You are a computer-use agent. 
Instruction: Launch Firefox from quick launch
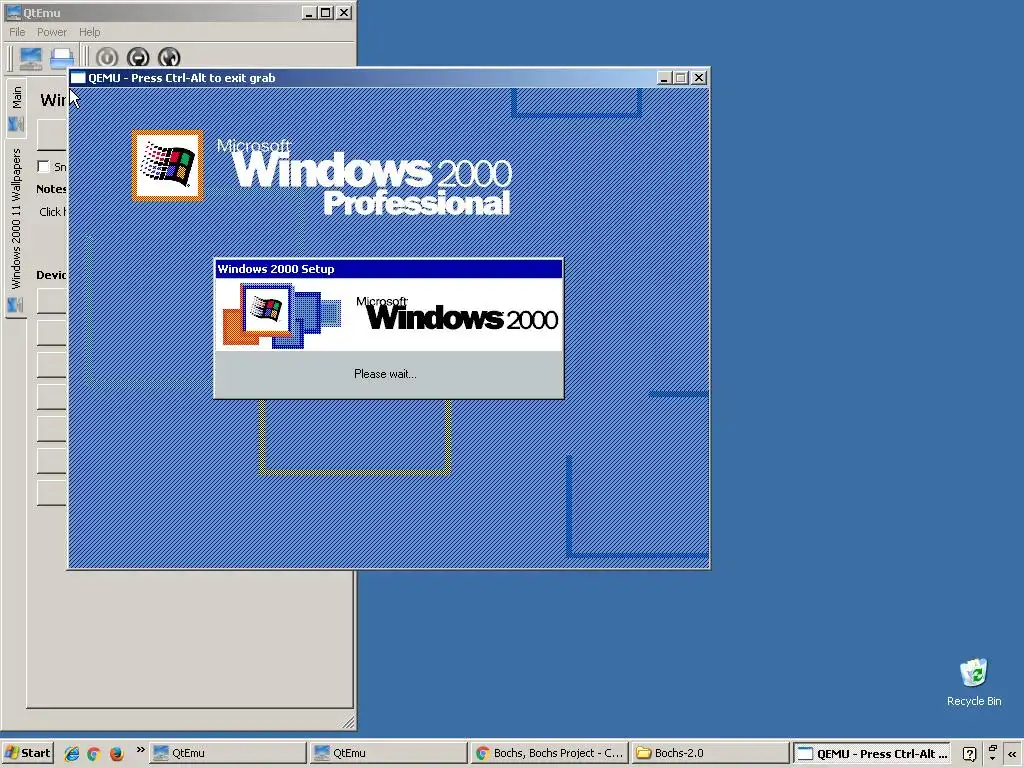(x=116, y=753)
